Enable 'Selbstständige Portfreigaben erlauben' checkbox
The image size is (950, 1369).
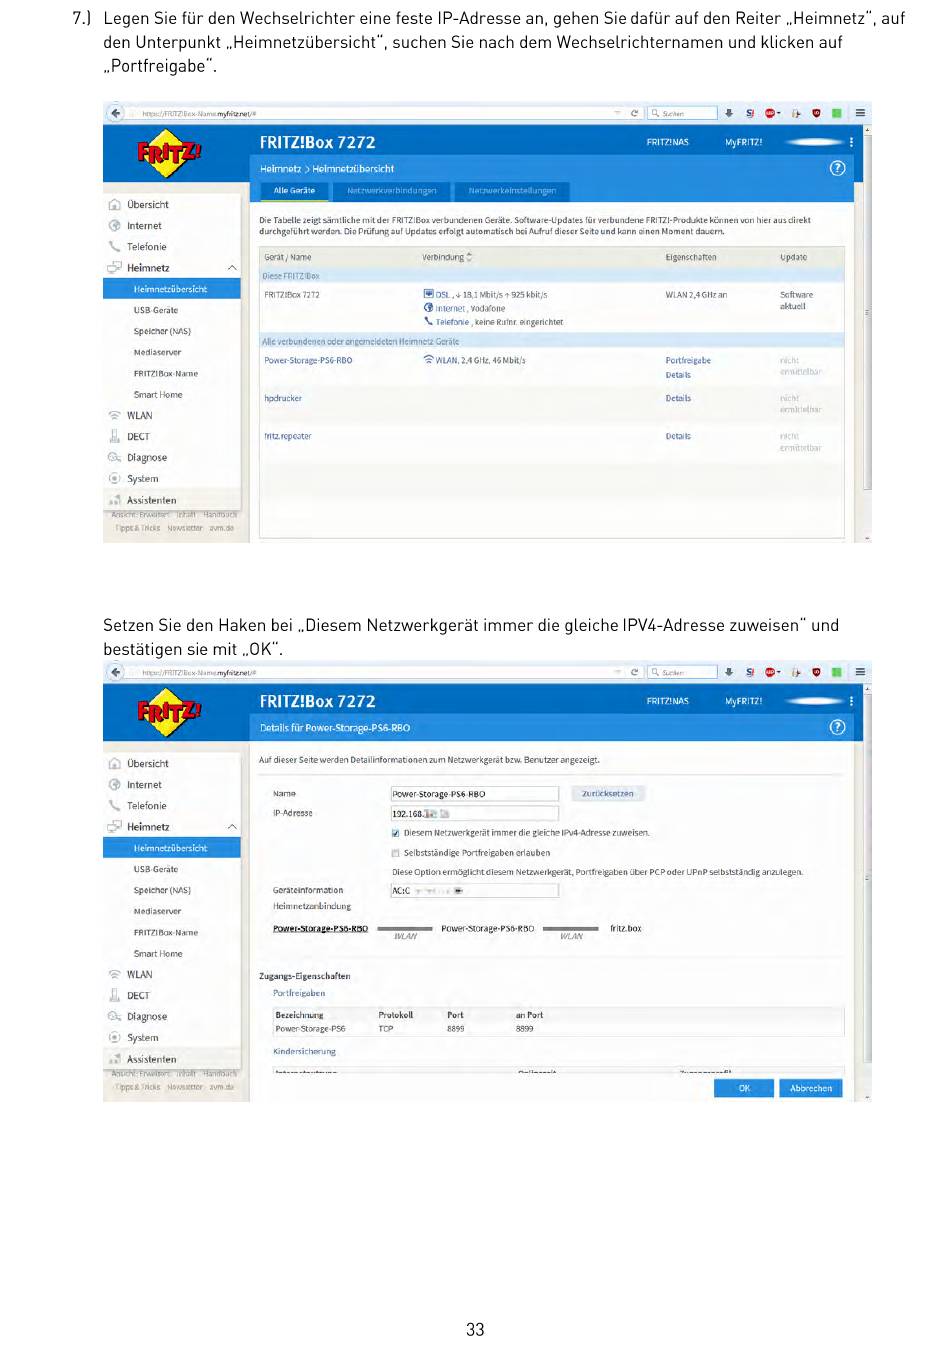pos(396,853)
